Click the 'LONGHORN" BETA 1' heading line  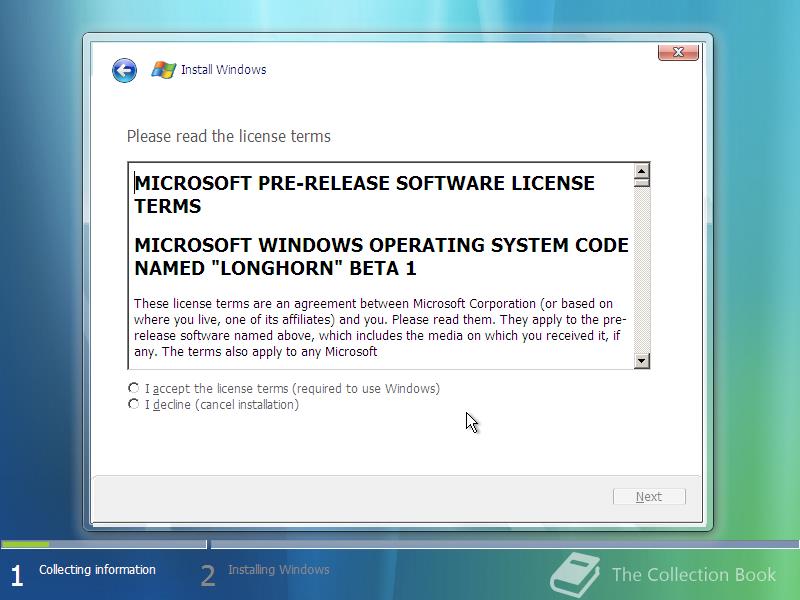(x=275, y=268)
